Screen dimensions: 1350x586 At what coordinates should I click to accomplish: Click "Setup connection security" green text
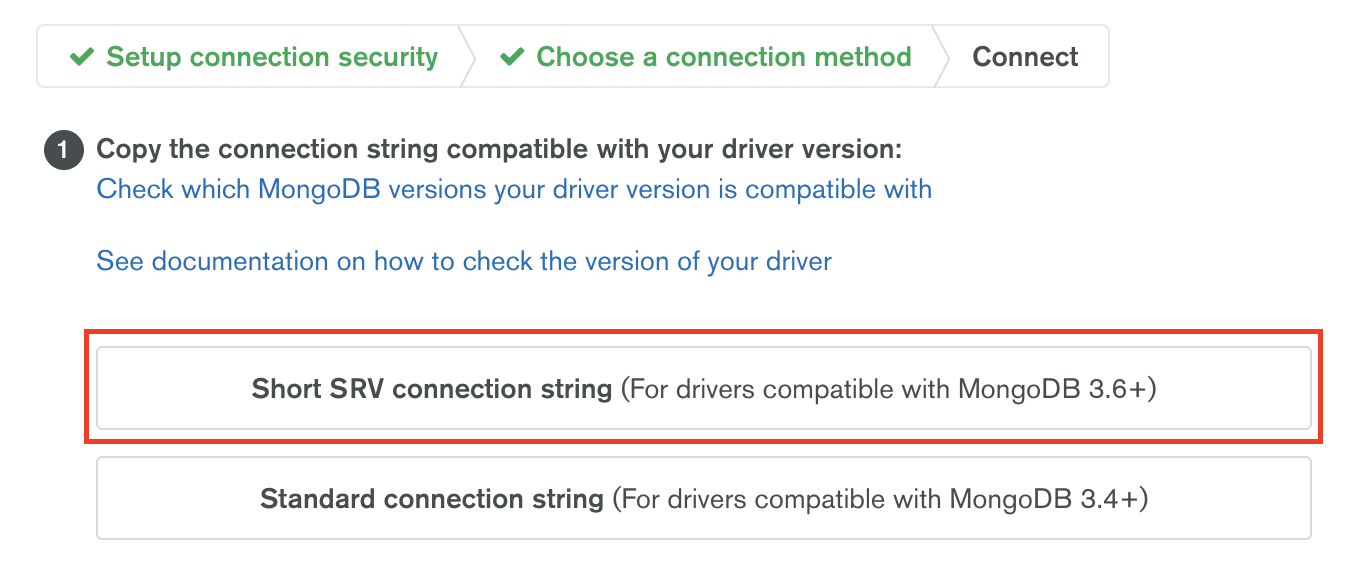272,57
